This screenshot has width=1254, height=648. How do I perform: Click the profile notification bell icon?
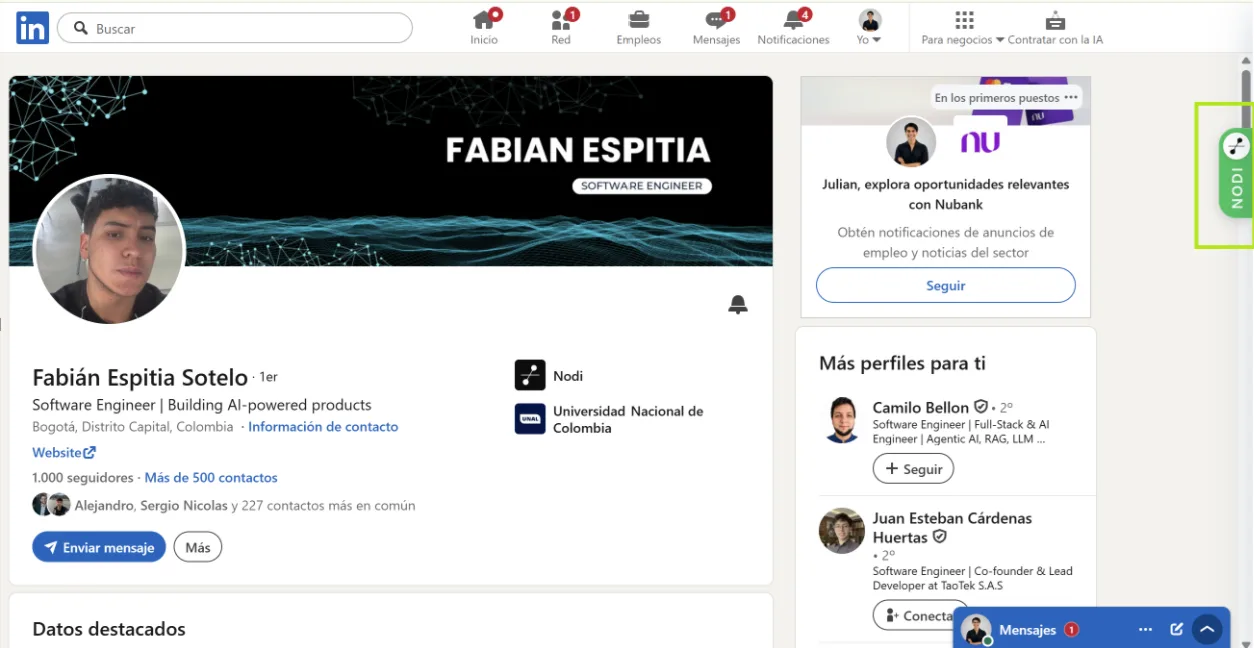click(738, 304)
